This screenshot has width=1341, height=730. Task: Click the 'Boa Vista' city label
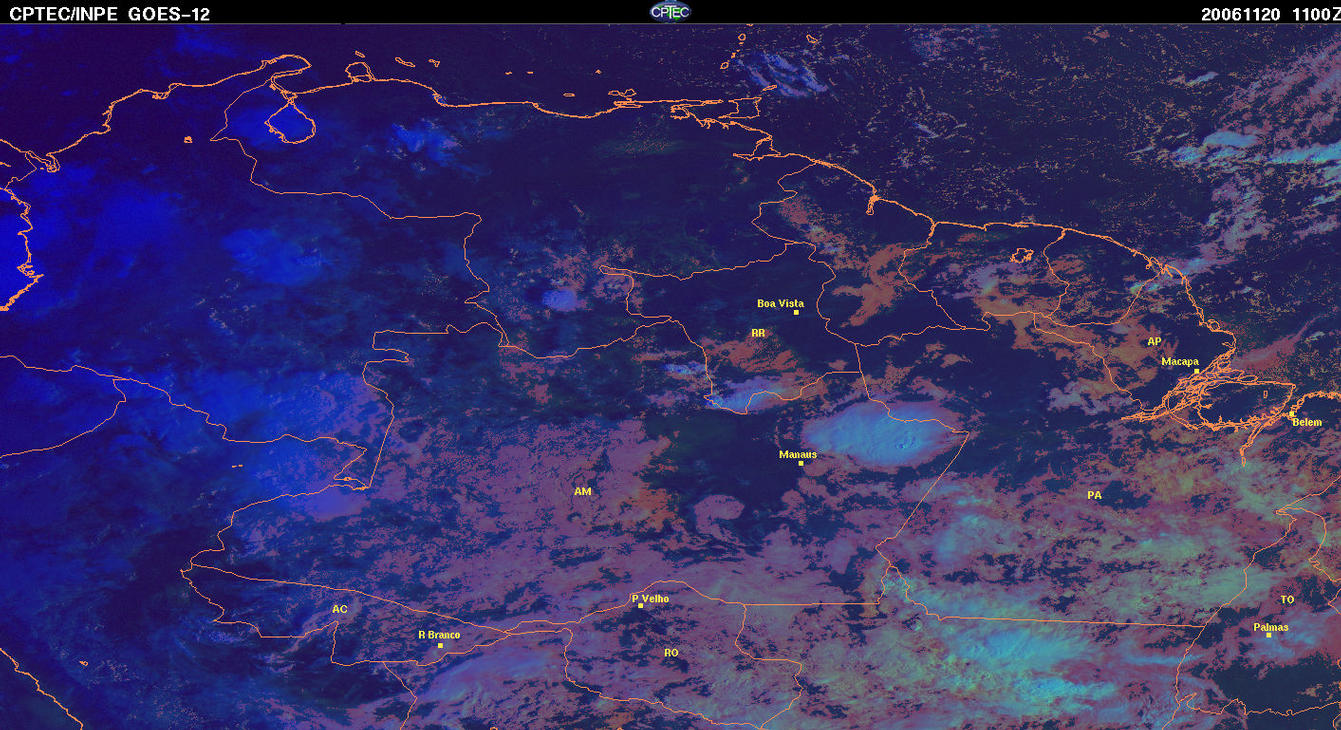tap(780, 303)
